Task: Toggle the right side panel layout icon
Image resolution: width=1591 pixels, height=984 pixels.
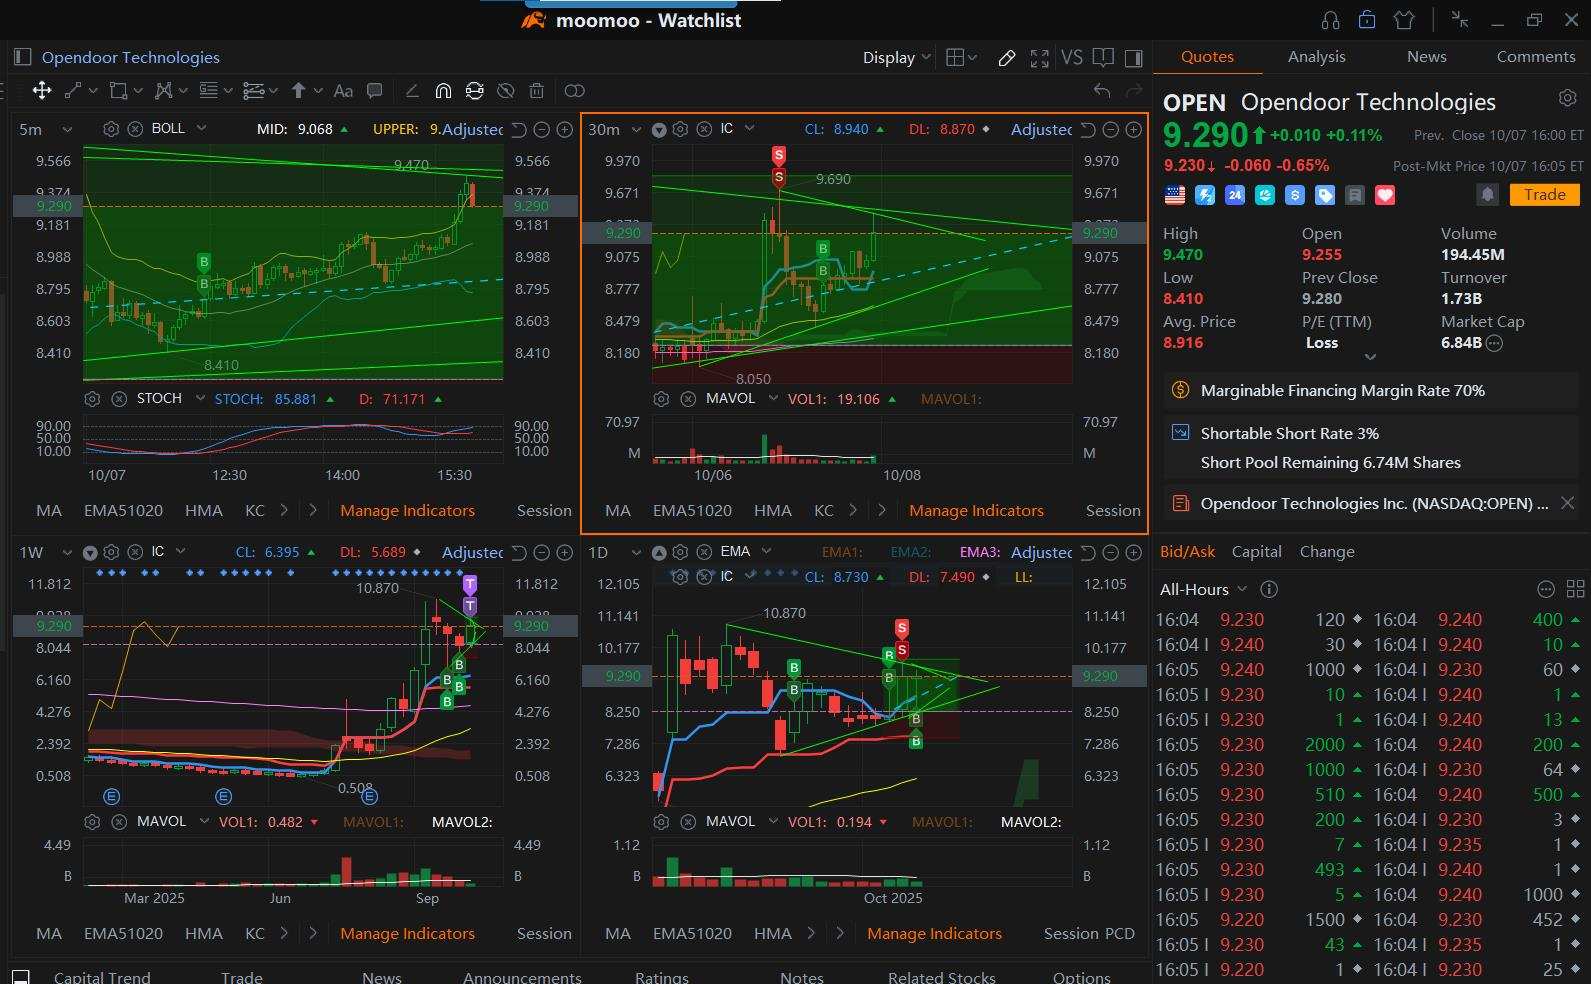Action: coord(1134,58)
